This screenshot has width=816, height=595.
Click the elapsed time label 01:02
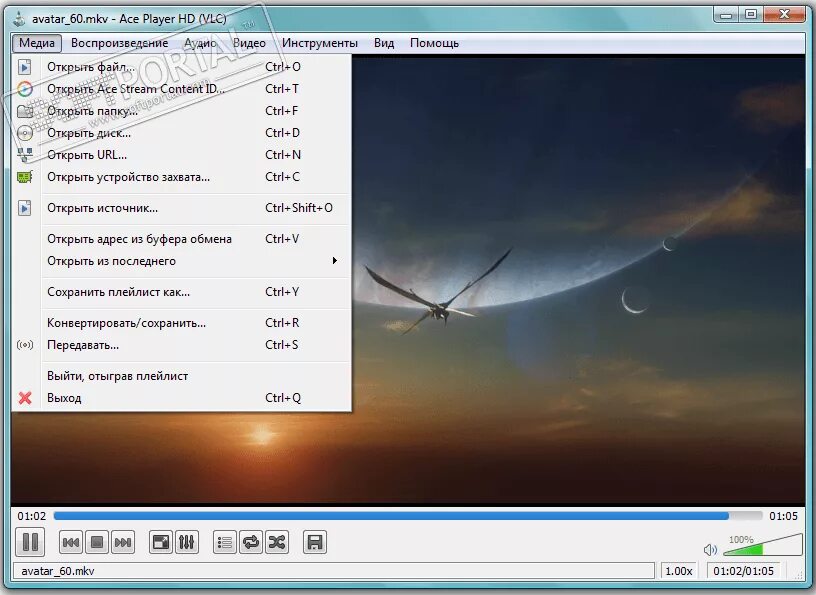tap(32, 516)
